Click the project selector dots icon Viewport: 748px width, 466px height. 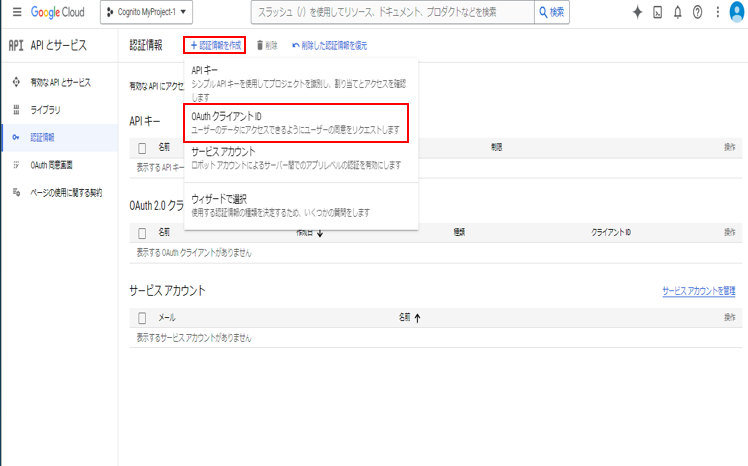110,12
